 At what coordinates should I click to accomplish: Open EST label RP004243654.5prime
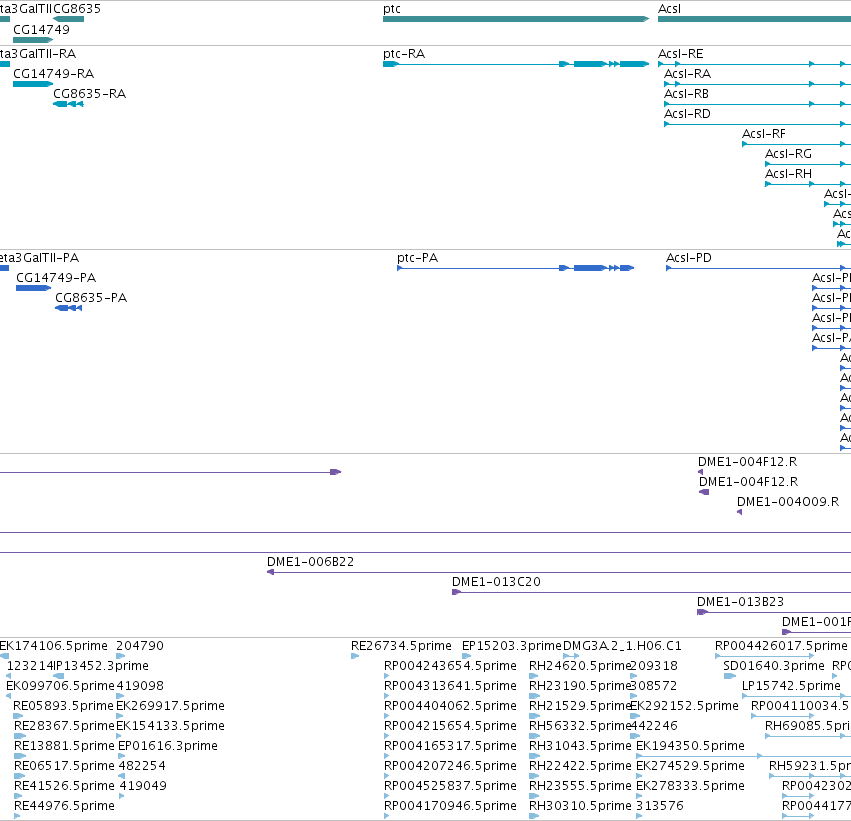point(450,666)
